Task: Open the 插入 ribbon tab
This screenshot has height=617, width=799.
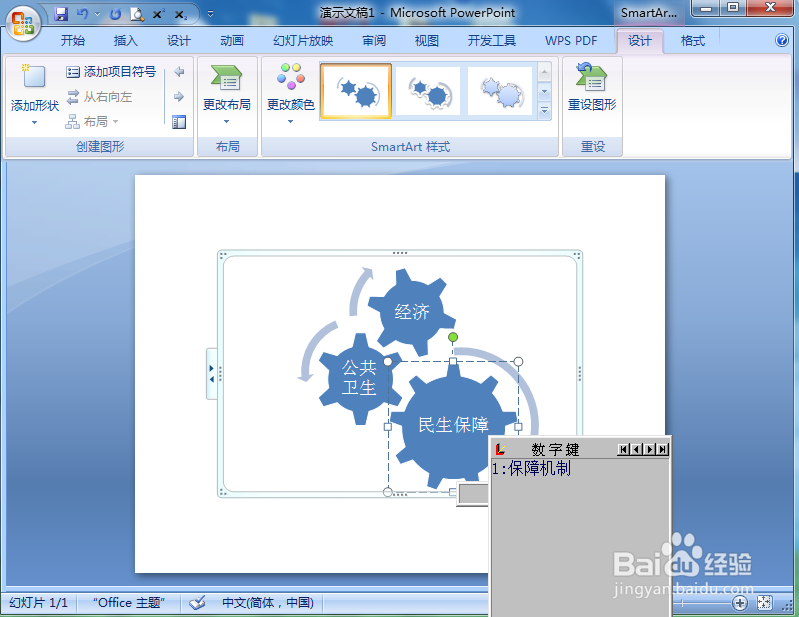Action: (x=126, y=41)
